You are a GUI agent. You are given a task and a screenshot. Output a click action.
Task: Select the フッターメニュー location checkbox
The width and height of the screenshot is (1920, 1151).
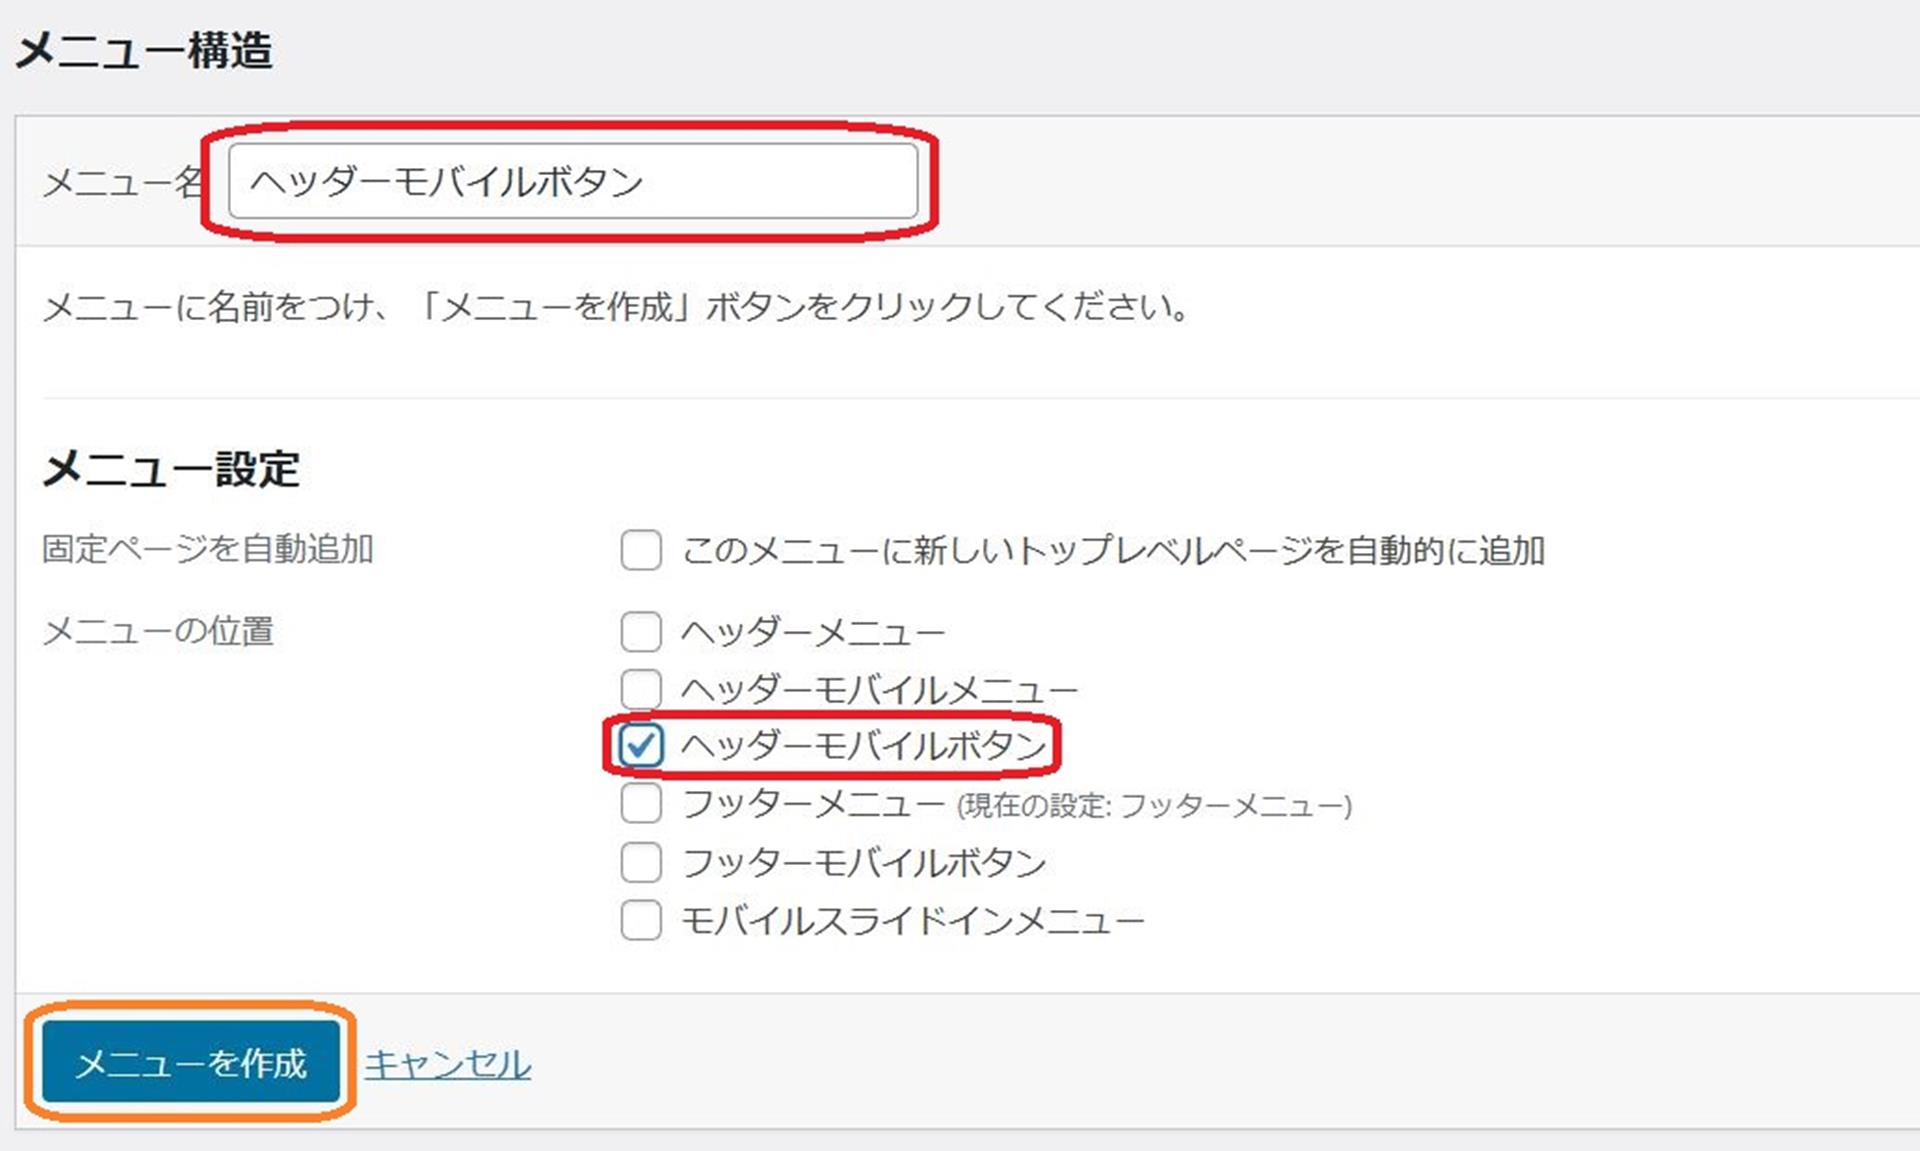pyautogui.click(x=641, y=803)
